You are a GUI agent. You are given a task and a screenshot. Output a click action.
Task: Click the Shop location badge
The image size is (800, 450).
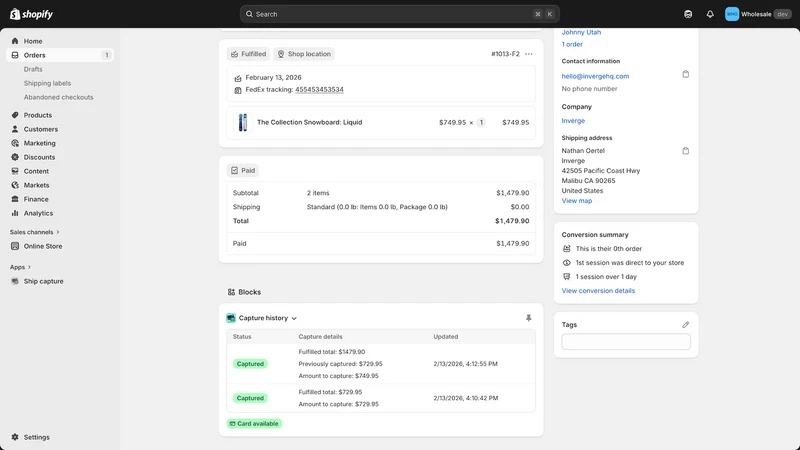click(304, 54)
